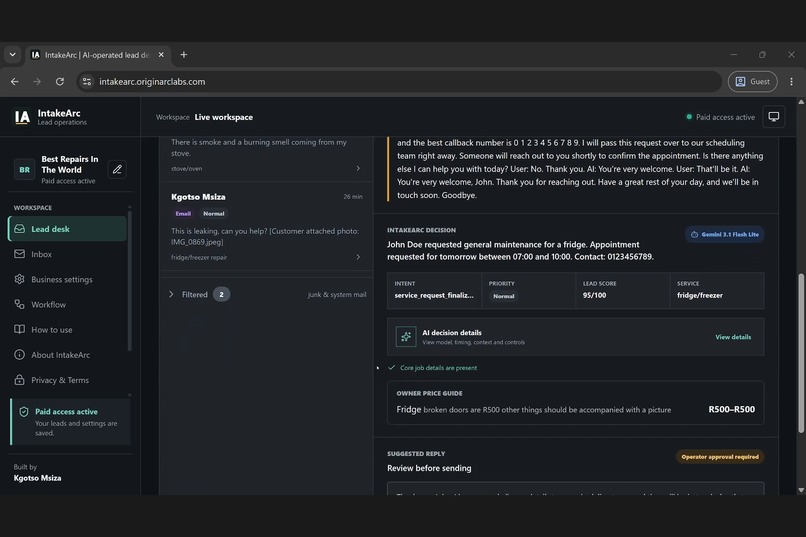Go back with browser back arrow
This screenshot has height=537, width=806.
pos(14,82)
